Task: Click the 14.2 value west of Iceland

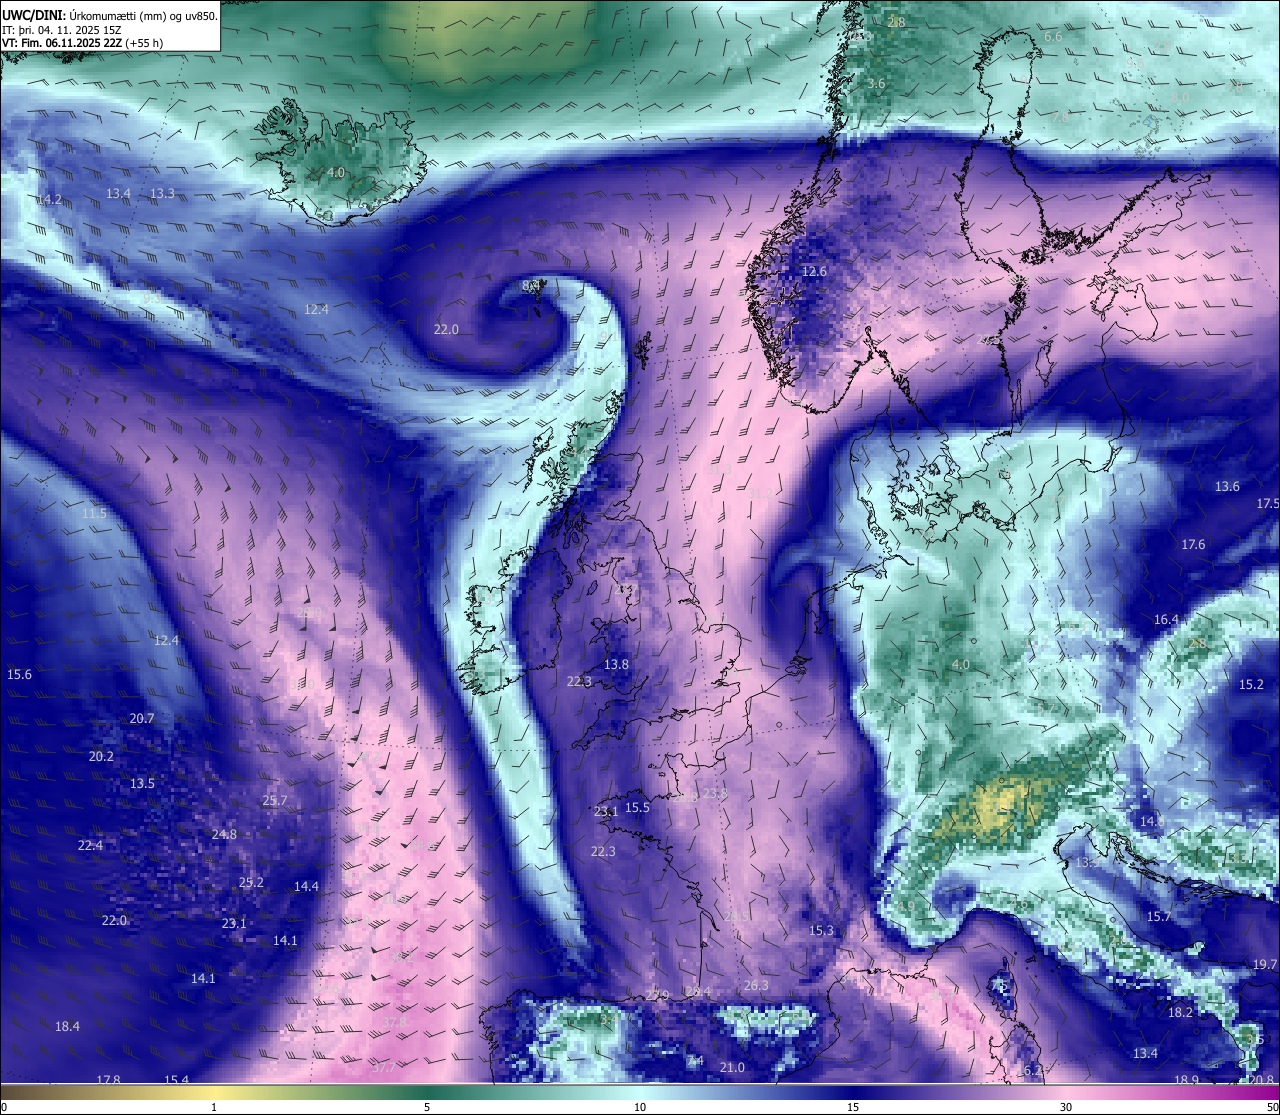Action: [x=49, y=200]
